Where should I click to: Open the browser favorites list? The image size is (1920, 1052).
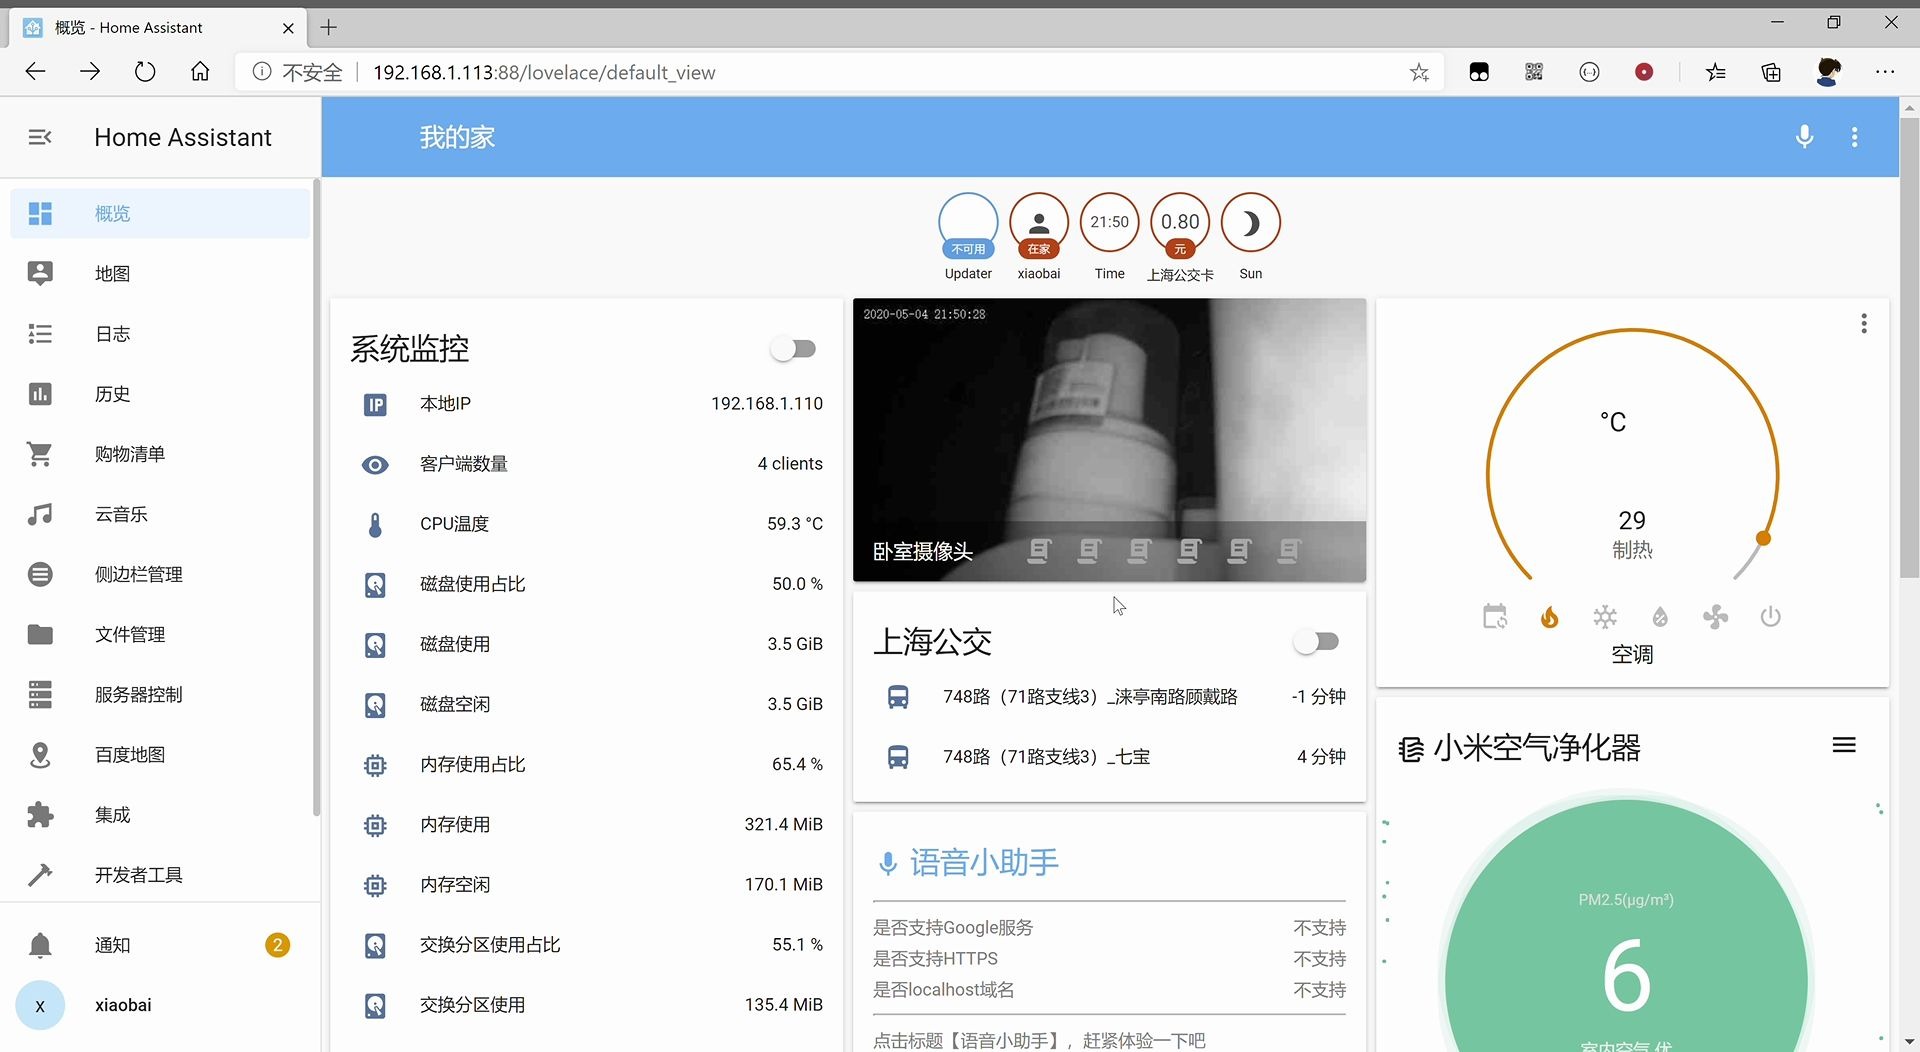click(x=1716, y=72)
